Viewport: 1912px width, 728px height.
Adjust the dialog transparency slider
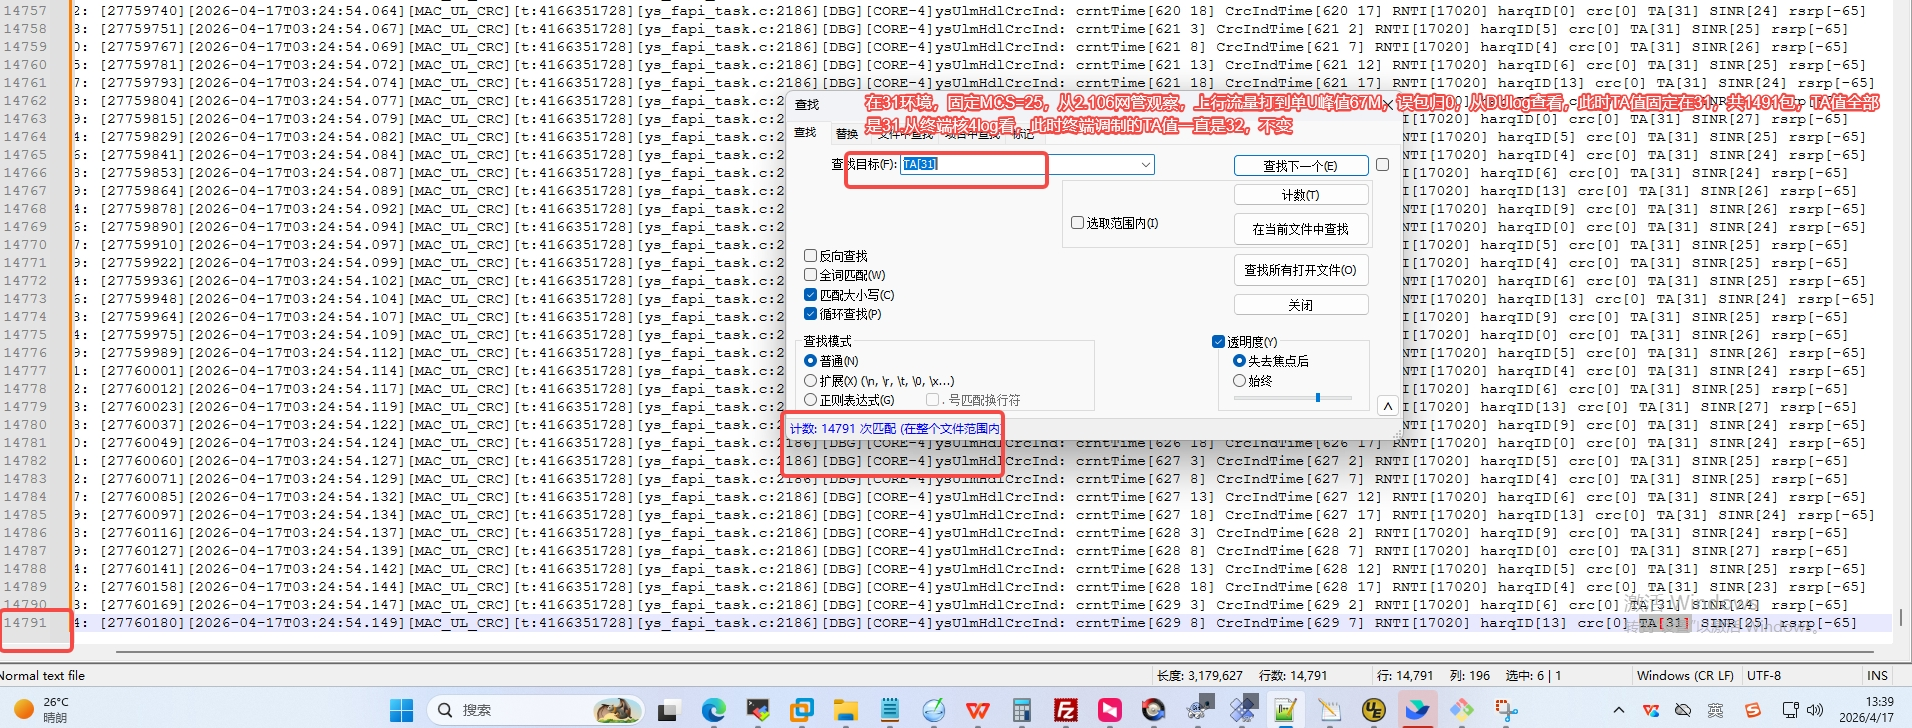(x=1317, y=398)
